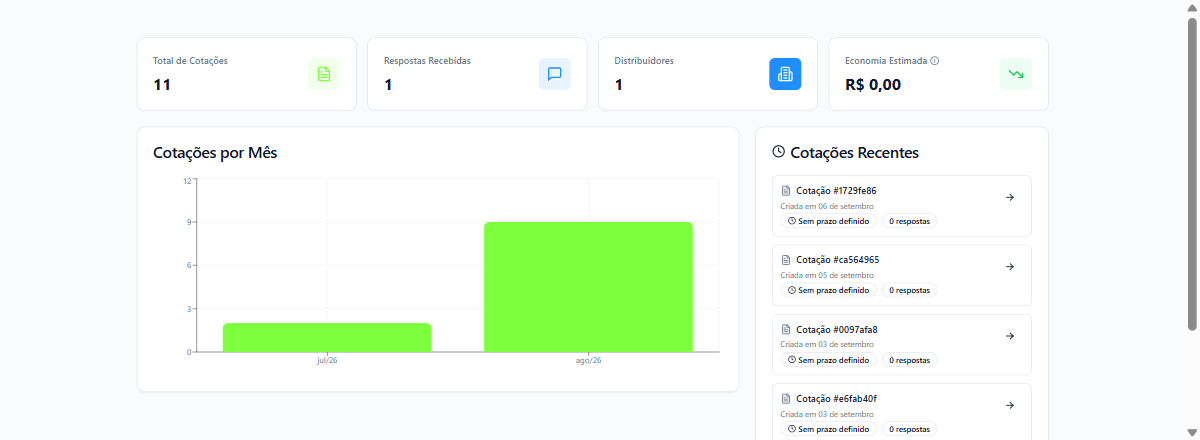Click the ago/26 axis label

click(588, 360)
